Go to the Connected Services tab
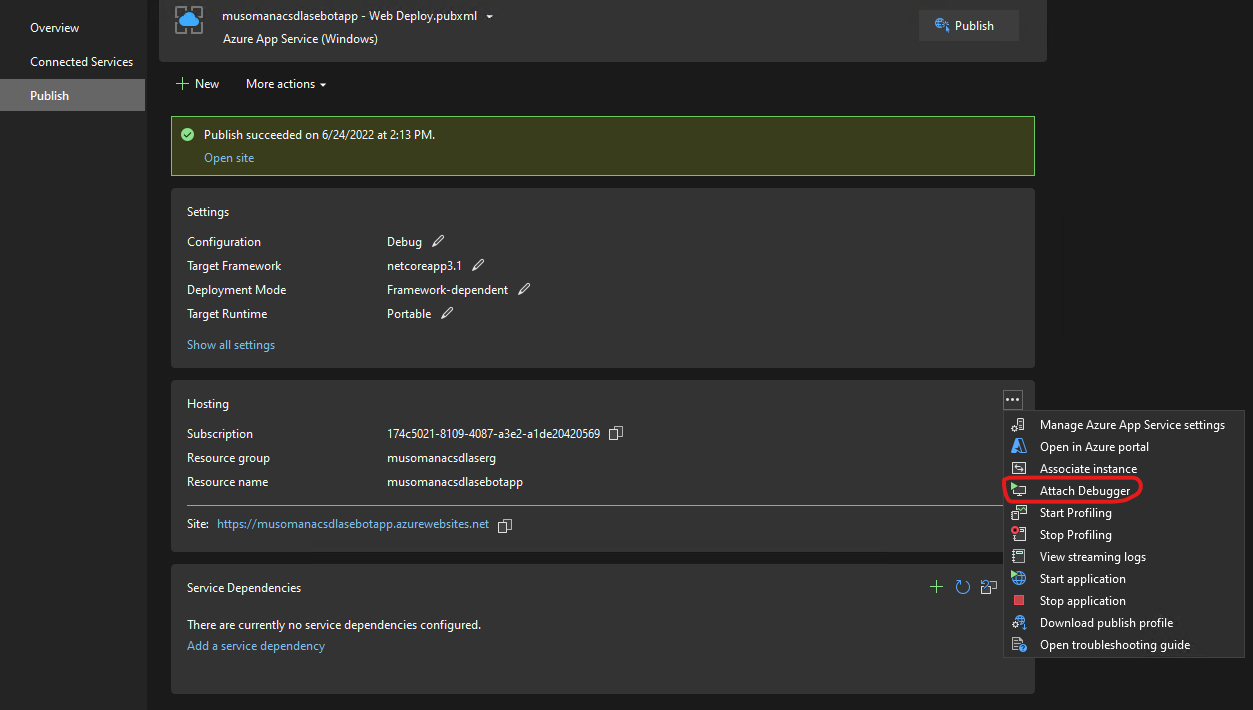Screen dimensions: 1253x710 (x=81, y=61)
